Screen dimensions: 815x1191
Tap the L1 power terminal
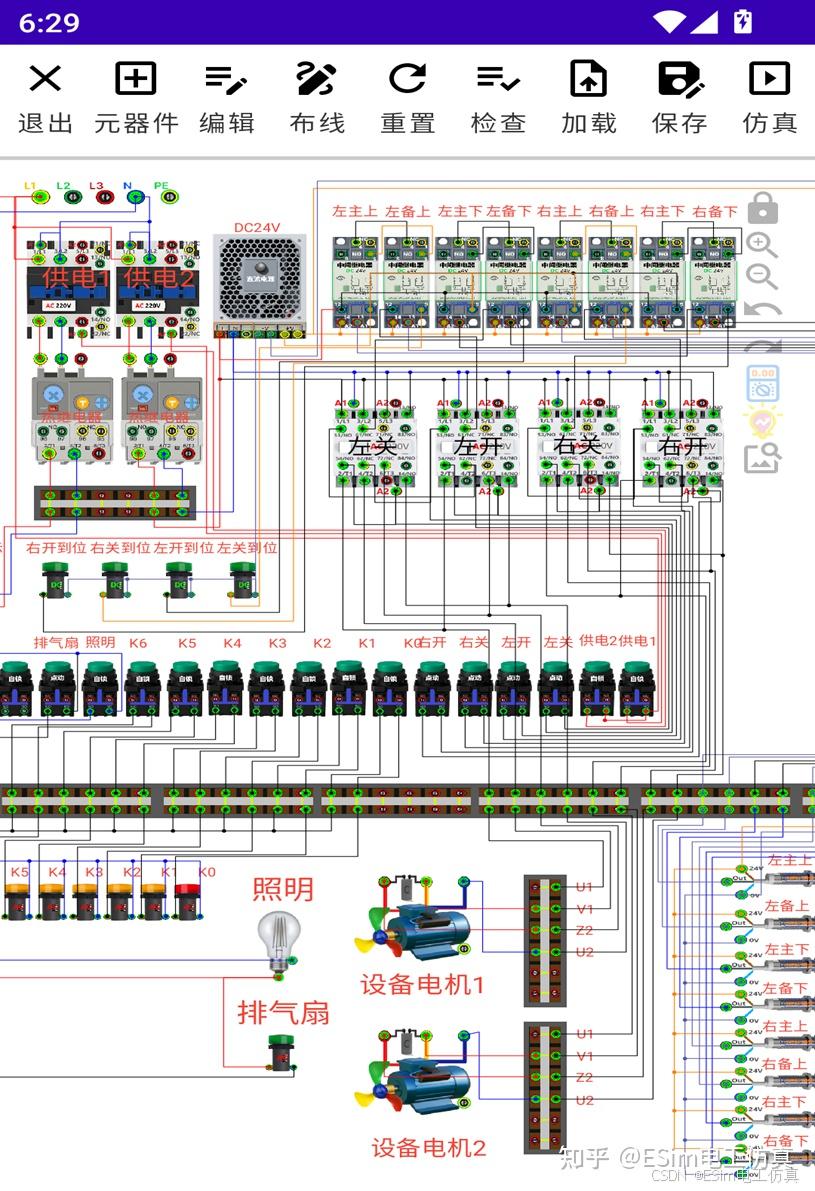coord(39,197)
